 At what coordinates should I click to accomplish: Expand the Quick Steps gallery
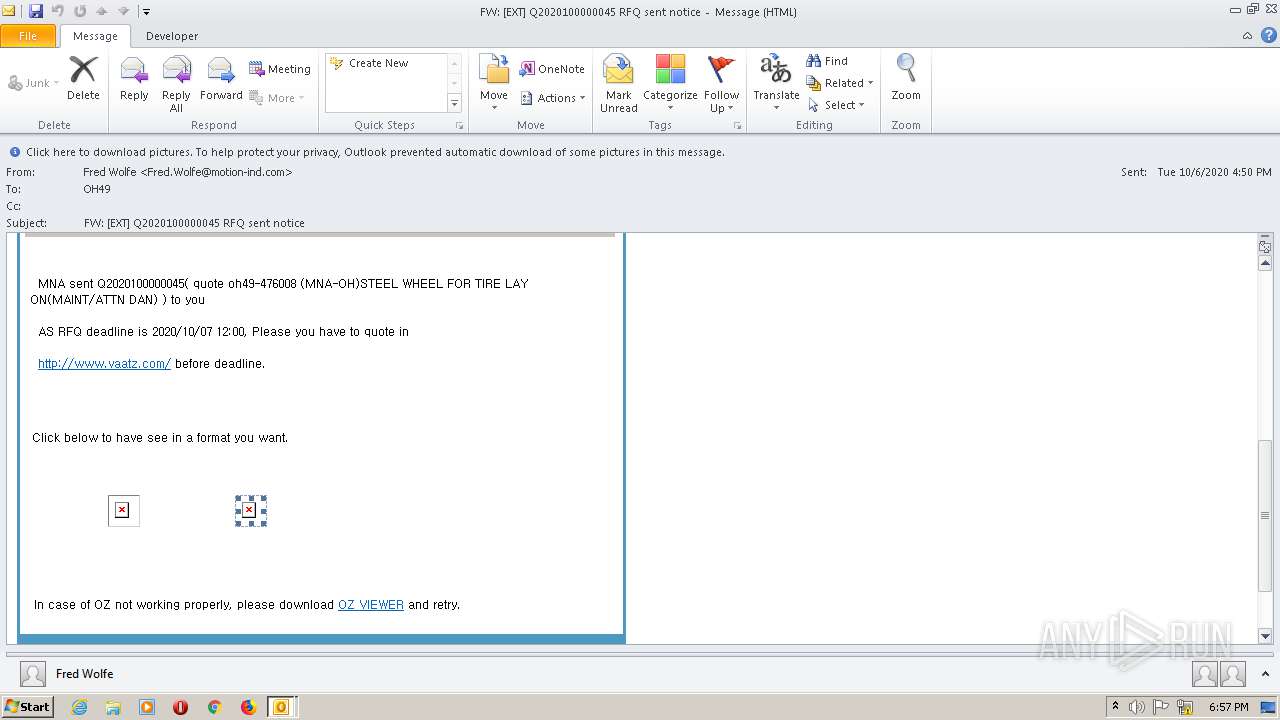click(454, 104)
